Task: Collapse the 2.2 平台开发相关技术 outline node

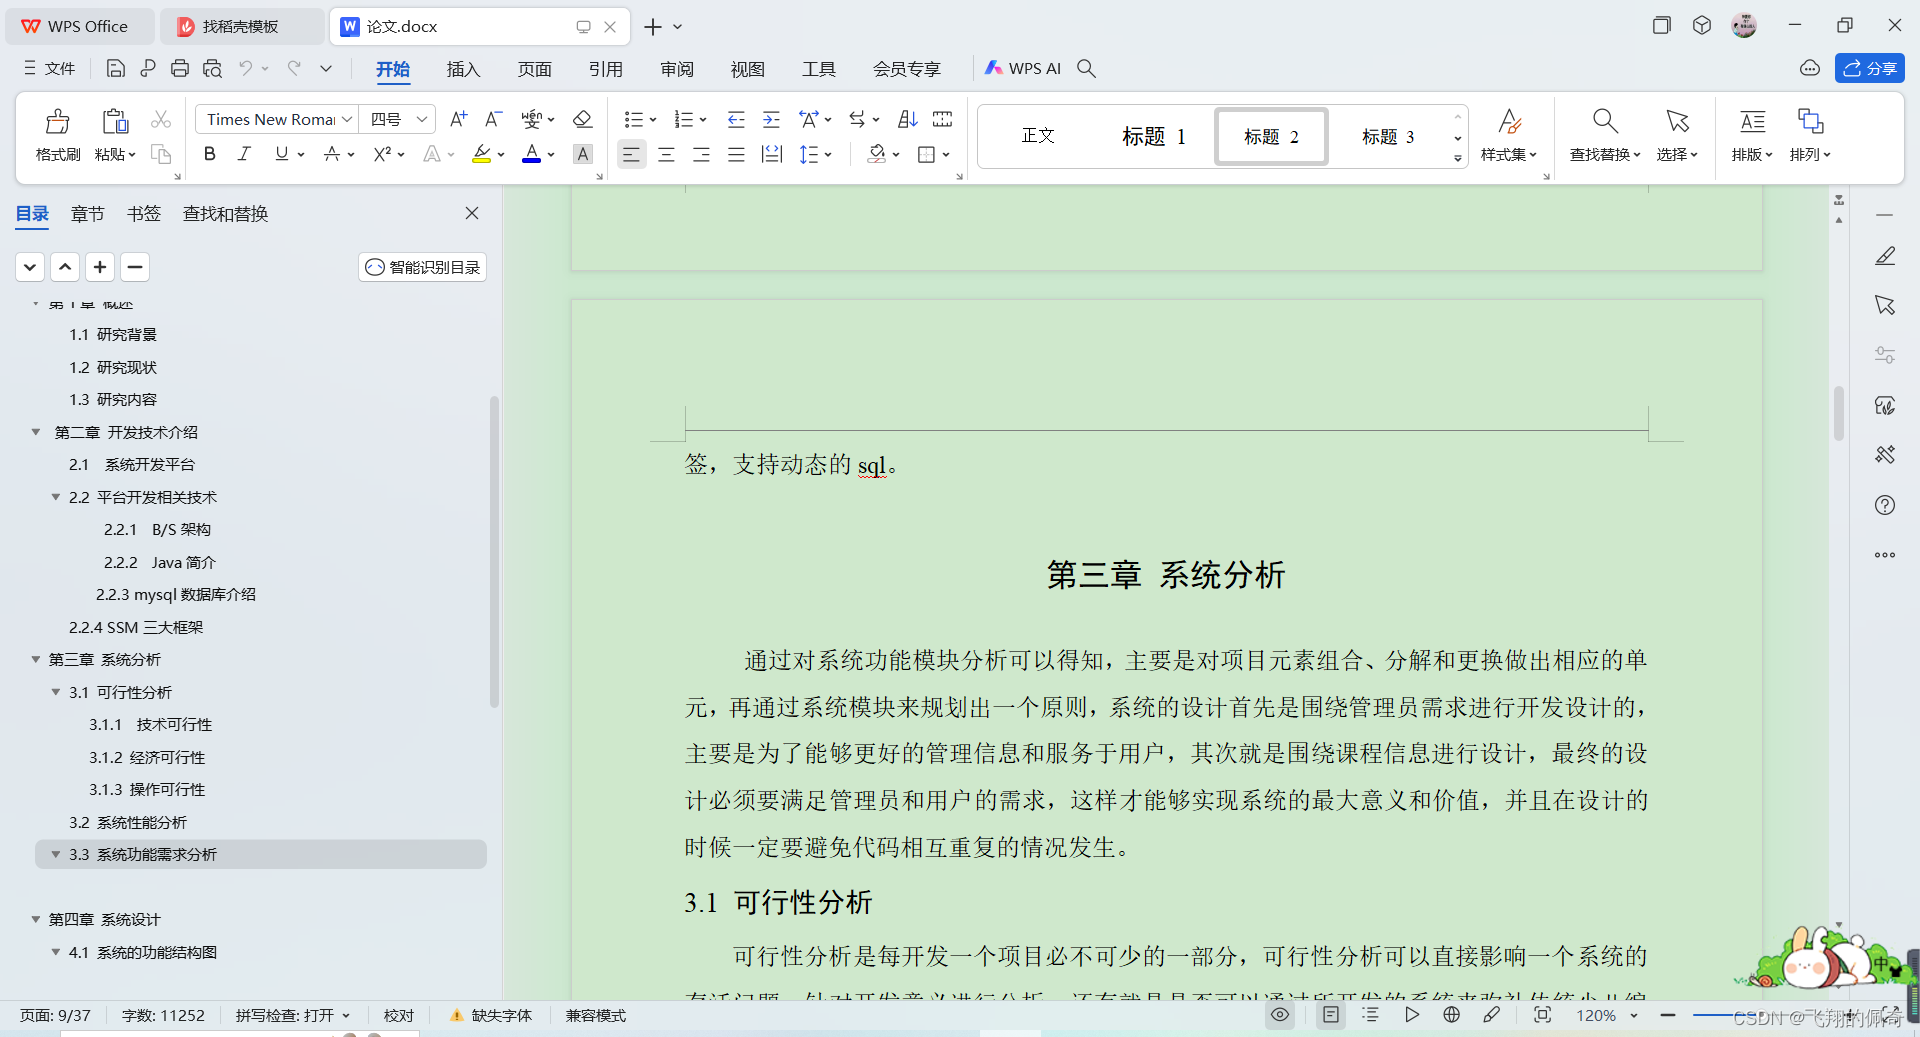Action: click(56, 497)
